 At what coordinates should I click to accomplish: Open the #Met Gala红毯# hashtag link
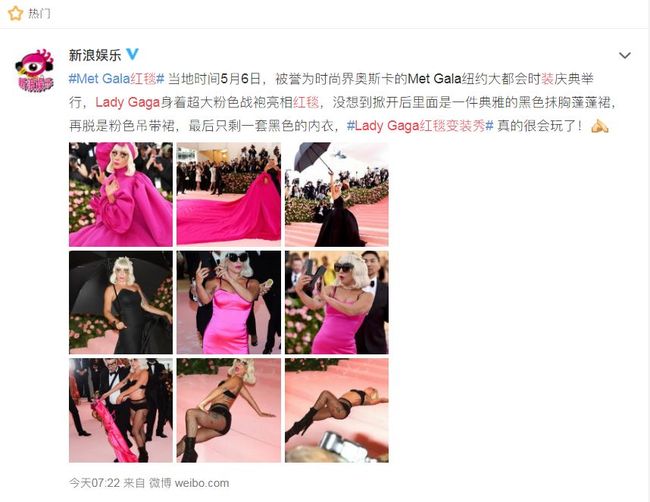point(116,78)
